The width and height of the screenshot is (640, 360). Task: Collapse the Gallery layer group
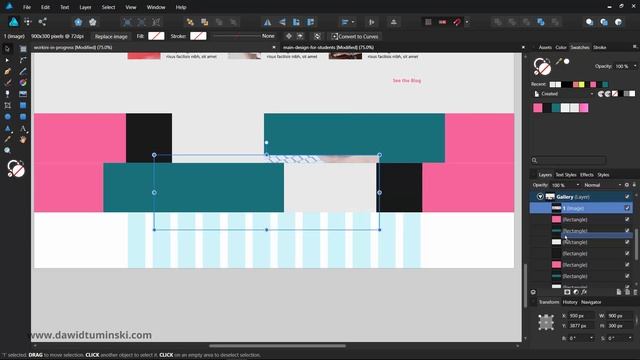tap(540, 197)
